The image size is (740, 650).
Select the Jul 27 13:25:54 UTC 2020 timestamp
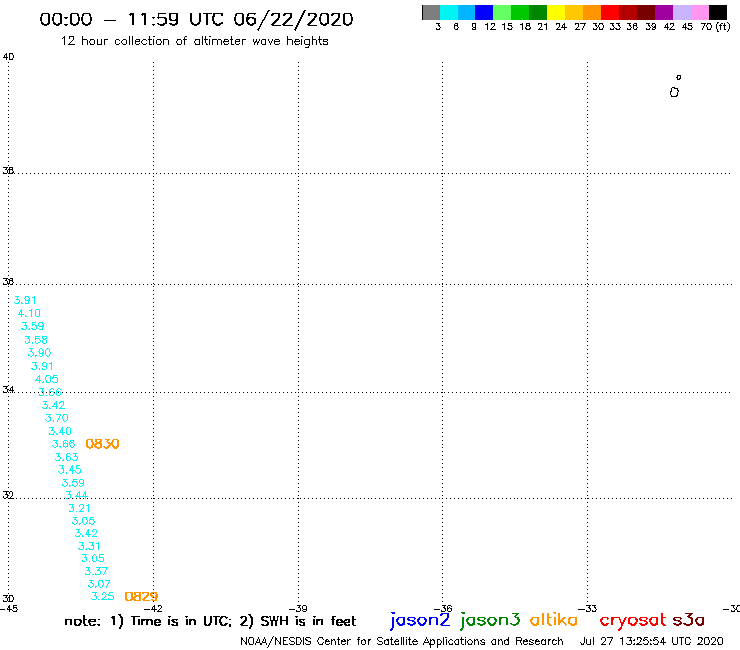(651, 641)
